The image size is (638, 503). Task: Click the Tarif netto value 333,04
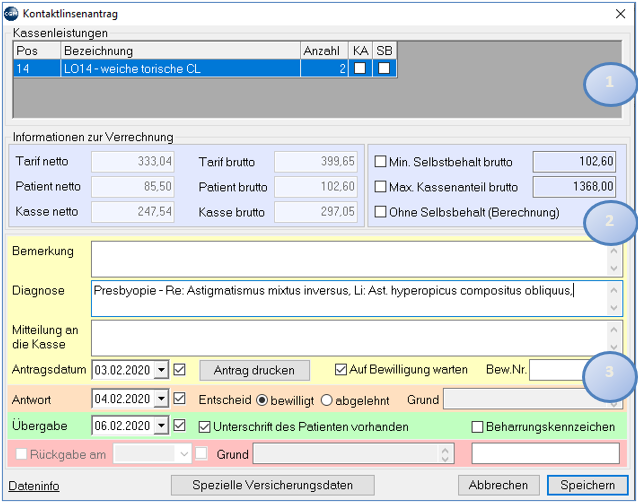(x=133, y=162)
